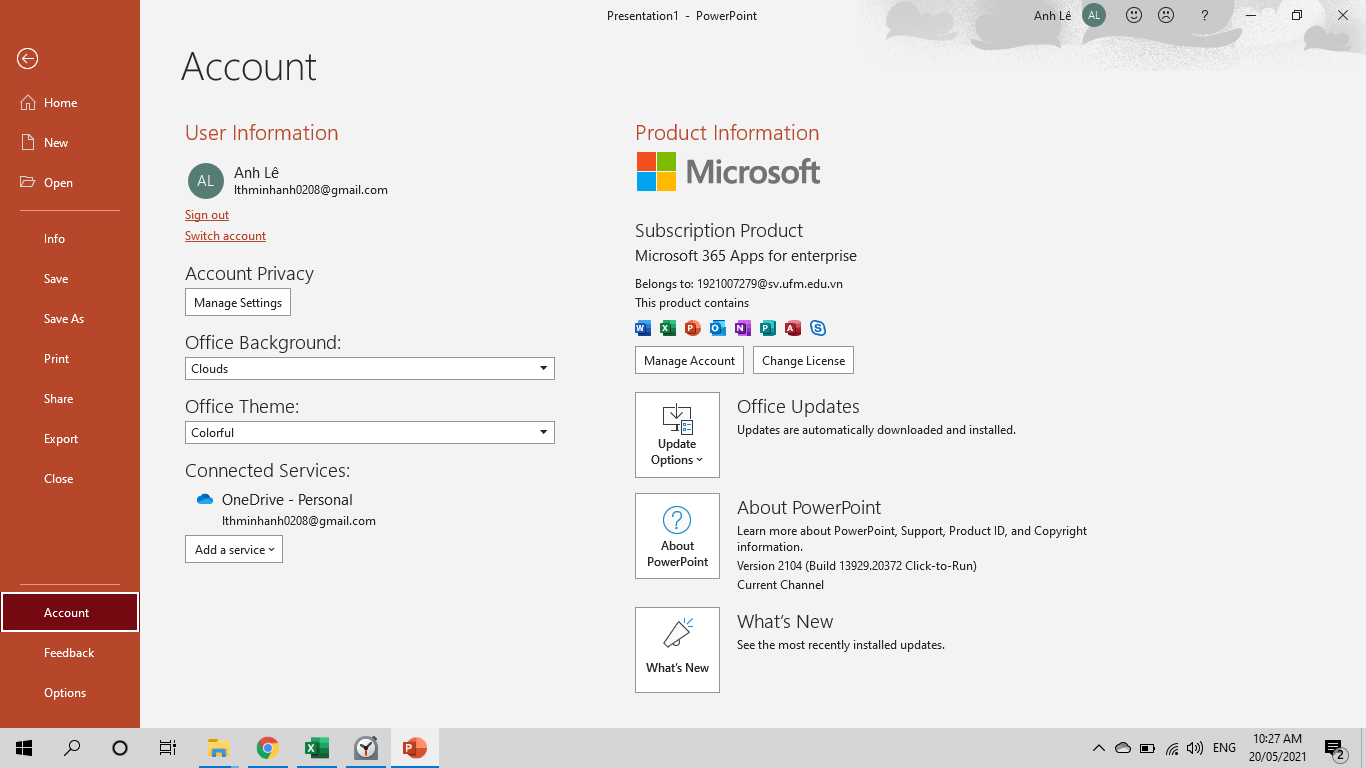This screenshot has height=768, width=1366.
Task: Open Print in the sidebar
Action: tap(70, 359)
